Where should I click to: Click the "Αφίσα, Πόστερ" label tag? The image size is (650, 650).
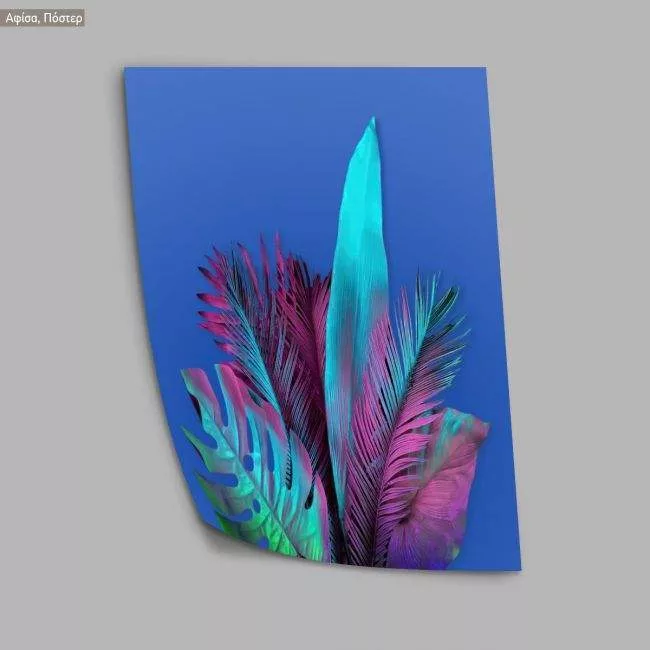coord(43,17)
